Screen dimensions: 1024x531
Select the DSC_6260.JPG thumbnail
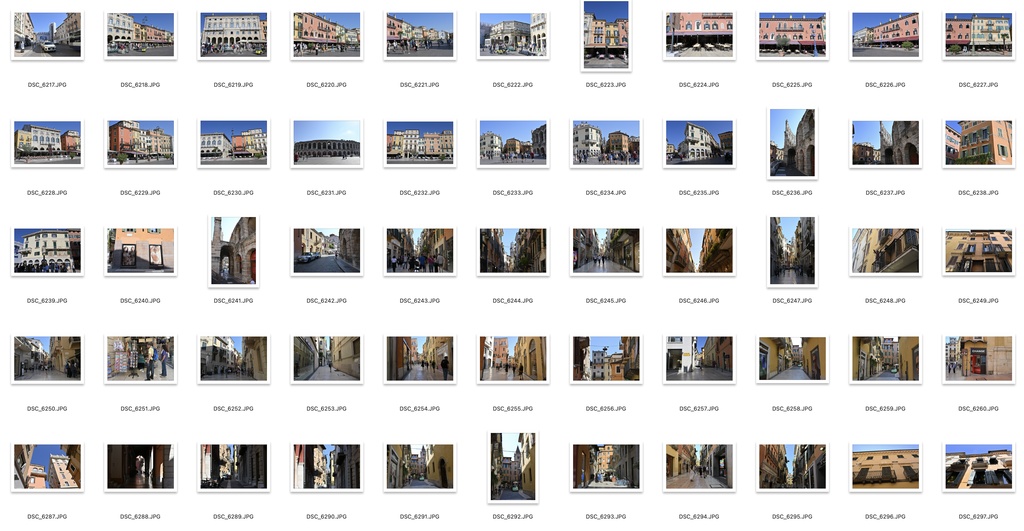(x=978, y=359)
